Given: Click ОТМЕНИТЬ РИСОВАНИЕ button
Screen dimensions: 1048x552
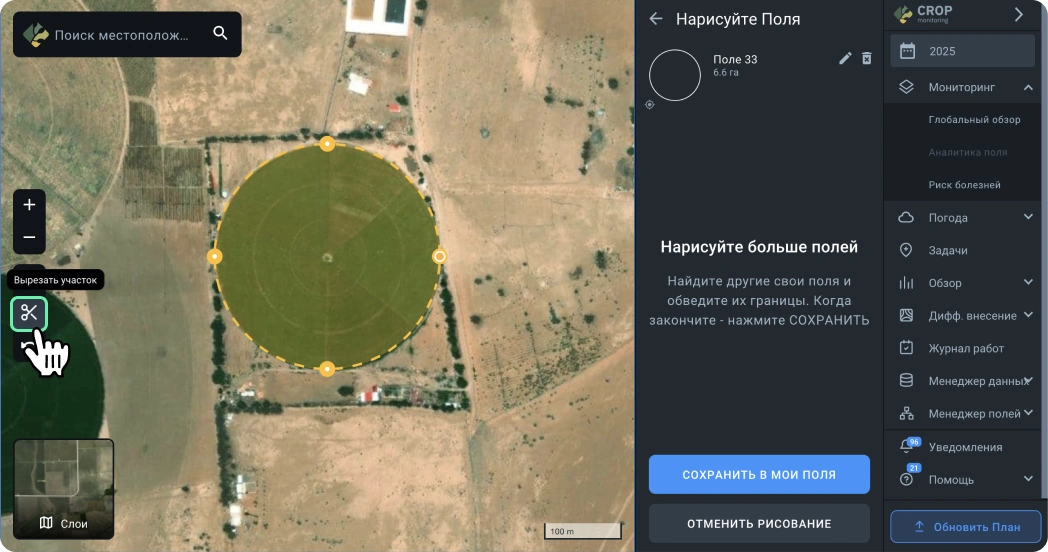Looking at the screenshot, I should (x=759, y=523).
